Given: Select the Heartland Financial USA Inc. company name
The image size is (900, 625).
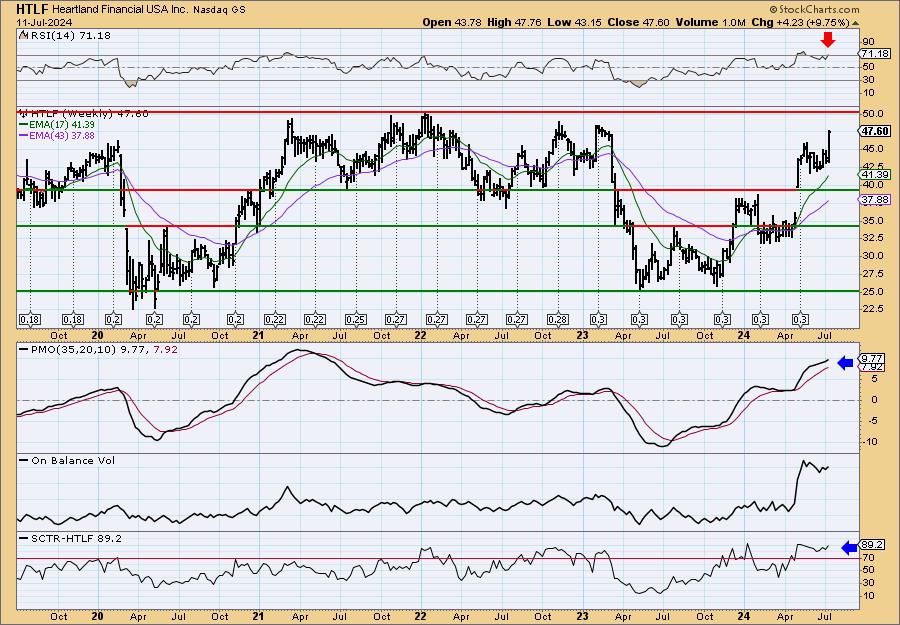Looking at the screenshot, I should coord(121,9).
